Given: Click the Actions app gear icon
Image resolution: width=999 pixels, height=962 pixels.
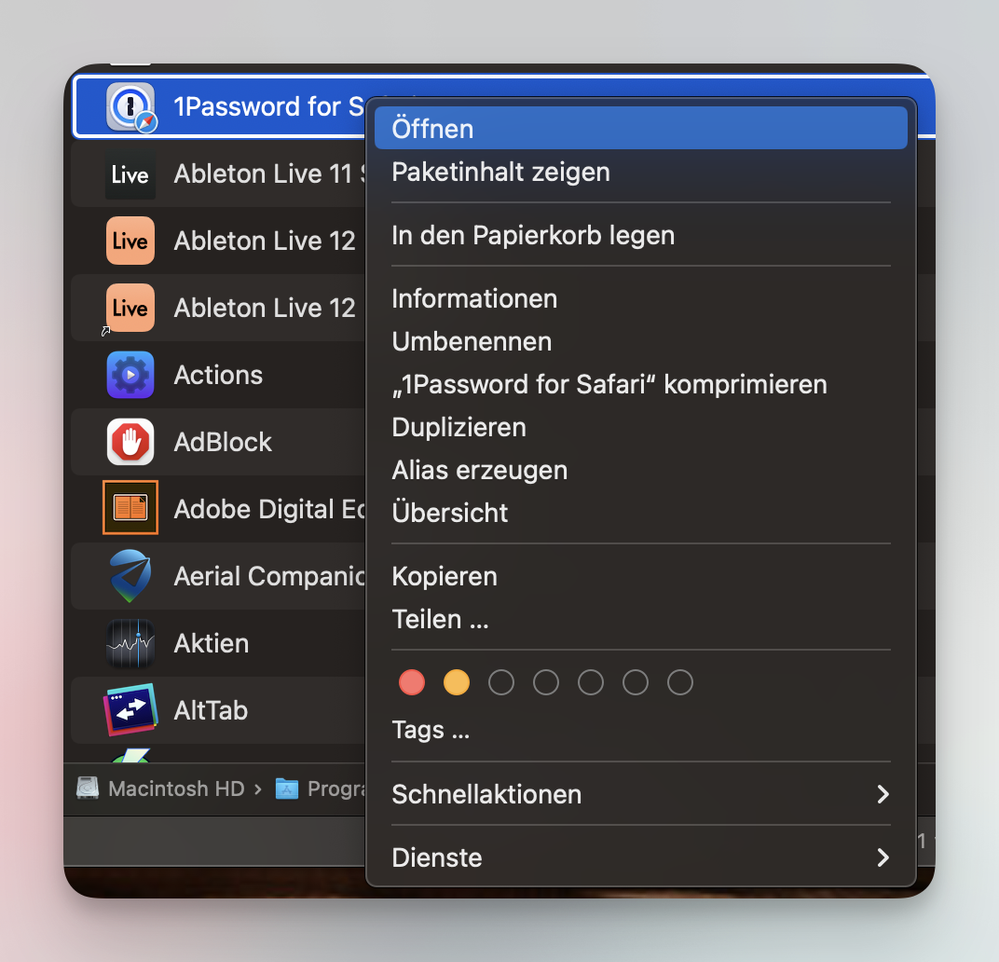Looking at the screenshot, I should (130, 375).
